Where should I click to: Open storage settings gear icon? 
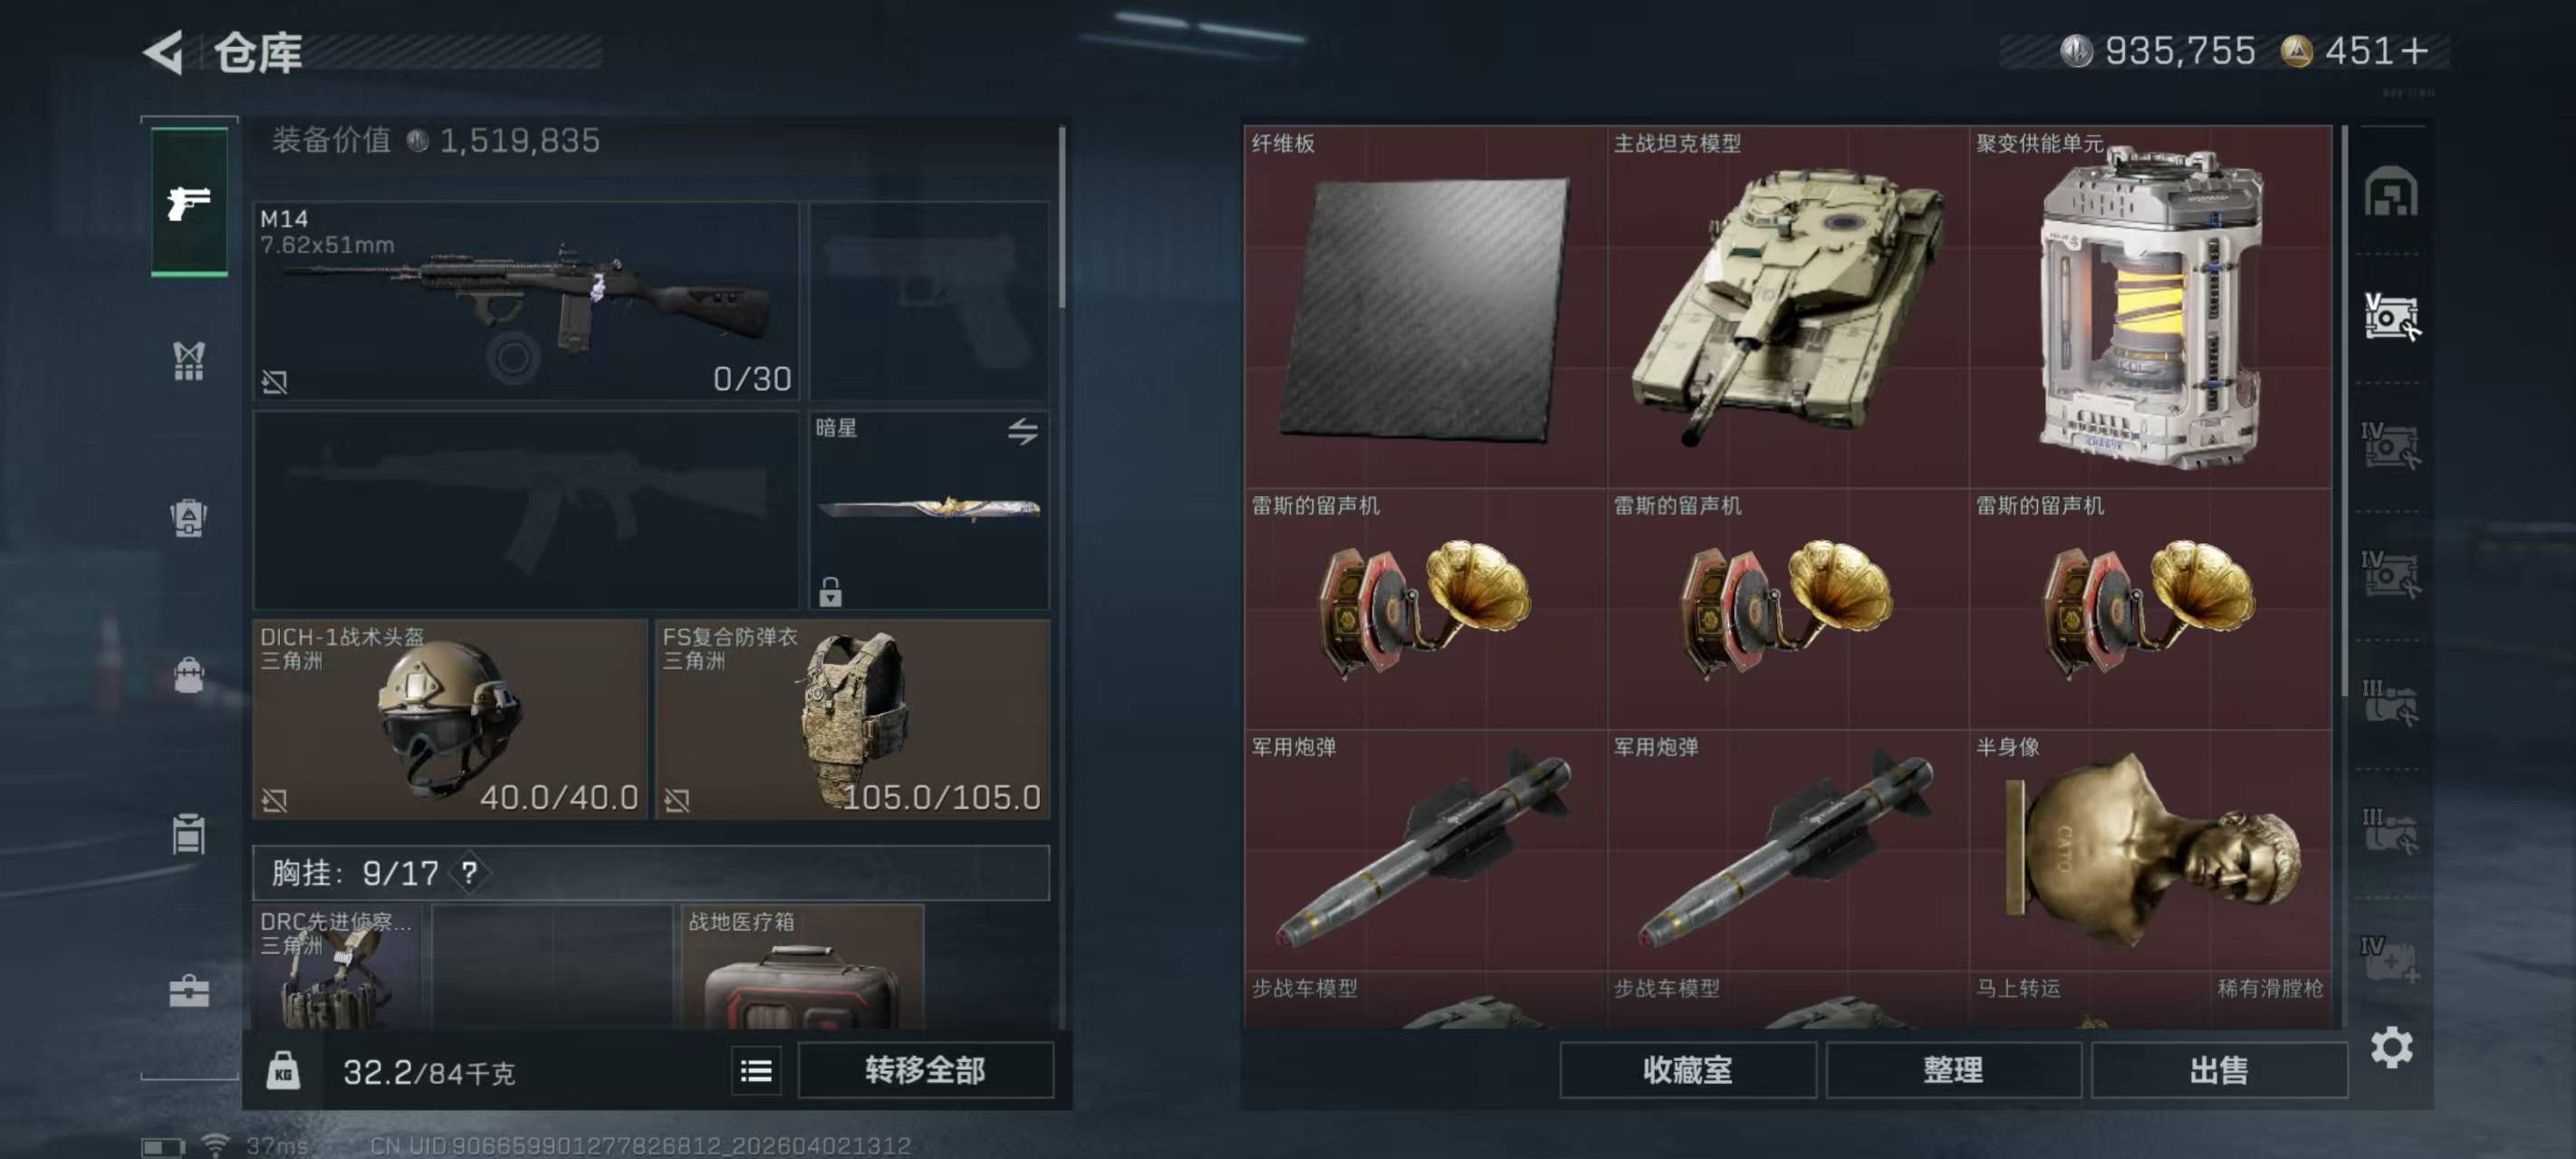pos(2391,1047)
